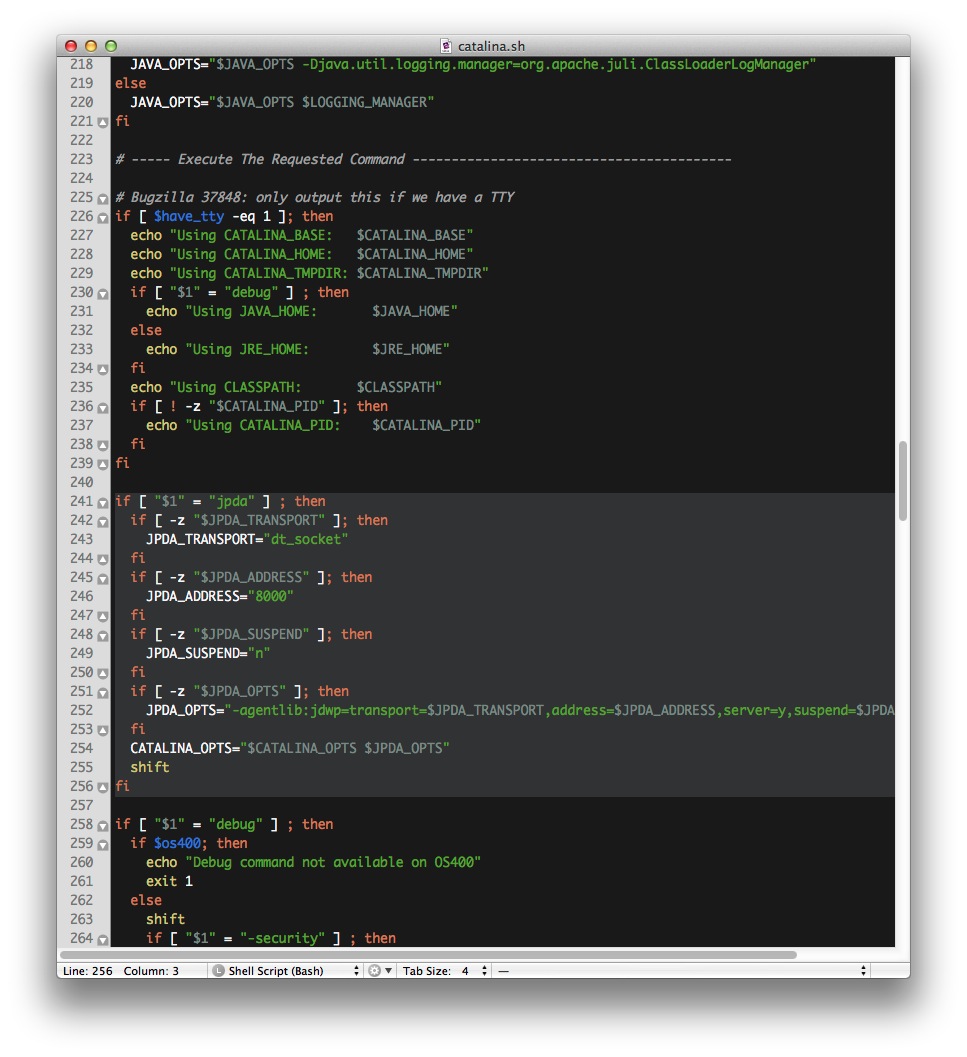Click the language icon beside Shell Script (Bash)

tap(218, 971)
